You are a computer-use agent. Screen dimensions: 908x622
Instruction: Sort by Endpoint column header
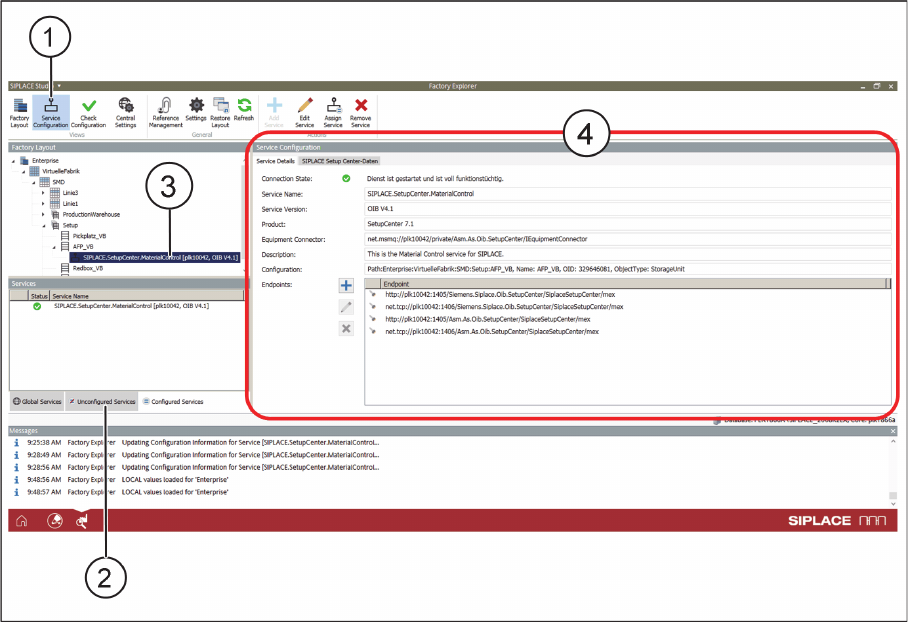[634, 284]
